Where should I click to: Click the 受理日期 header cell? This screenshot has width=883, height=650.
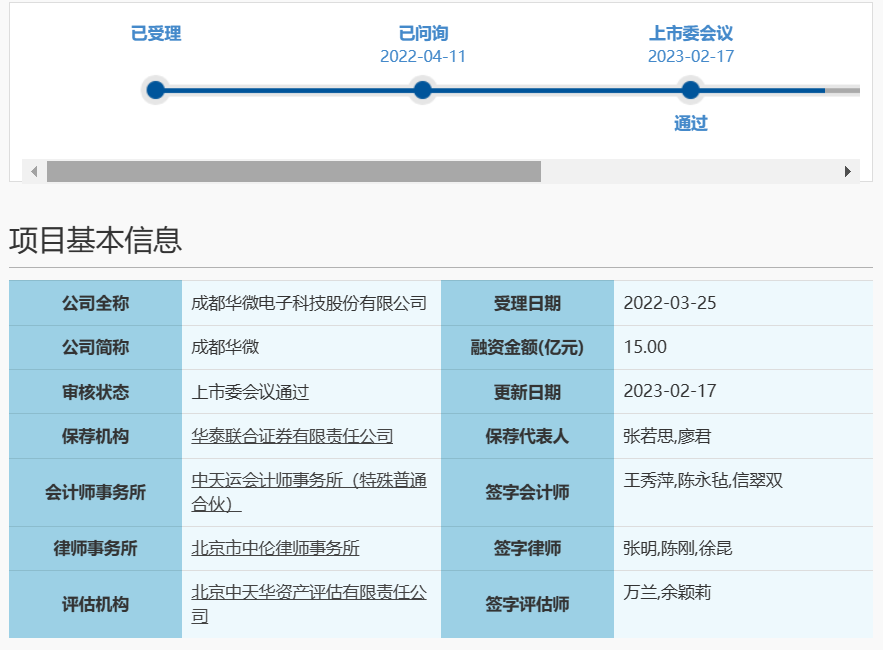point(527,303)
